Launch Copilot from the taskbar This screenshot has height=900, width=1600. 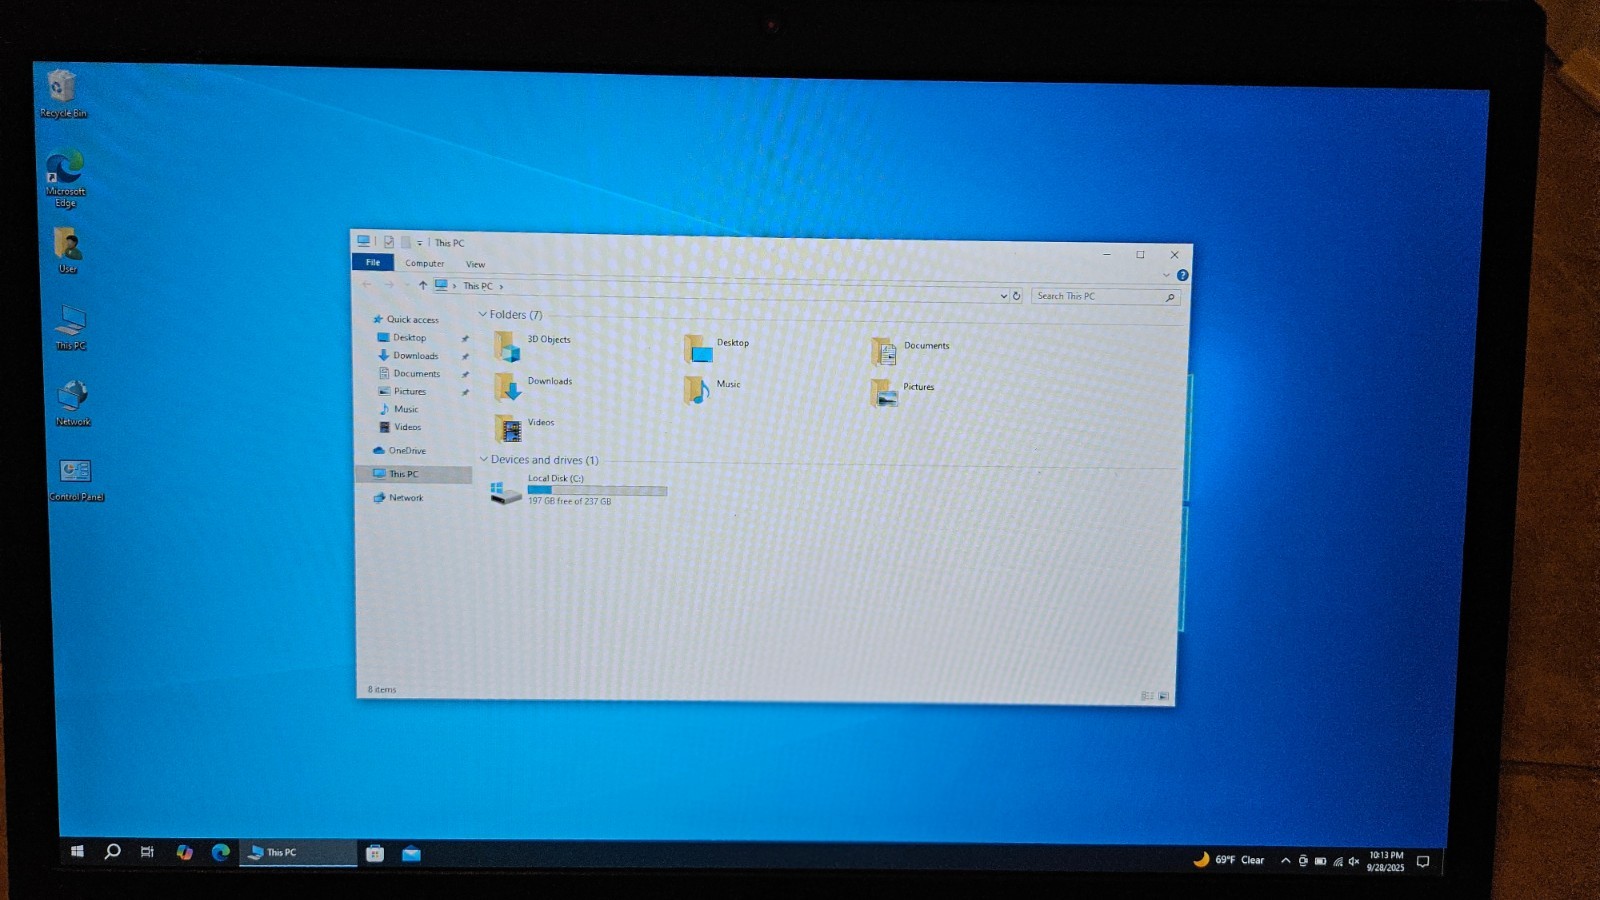click(x=184, y=852)
